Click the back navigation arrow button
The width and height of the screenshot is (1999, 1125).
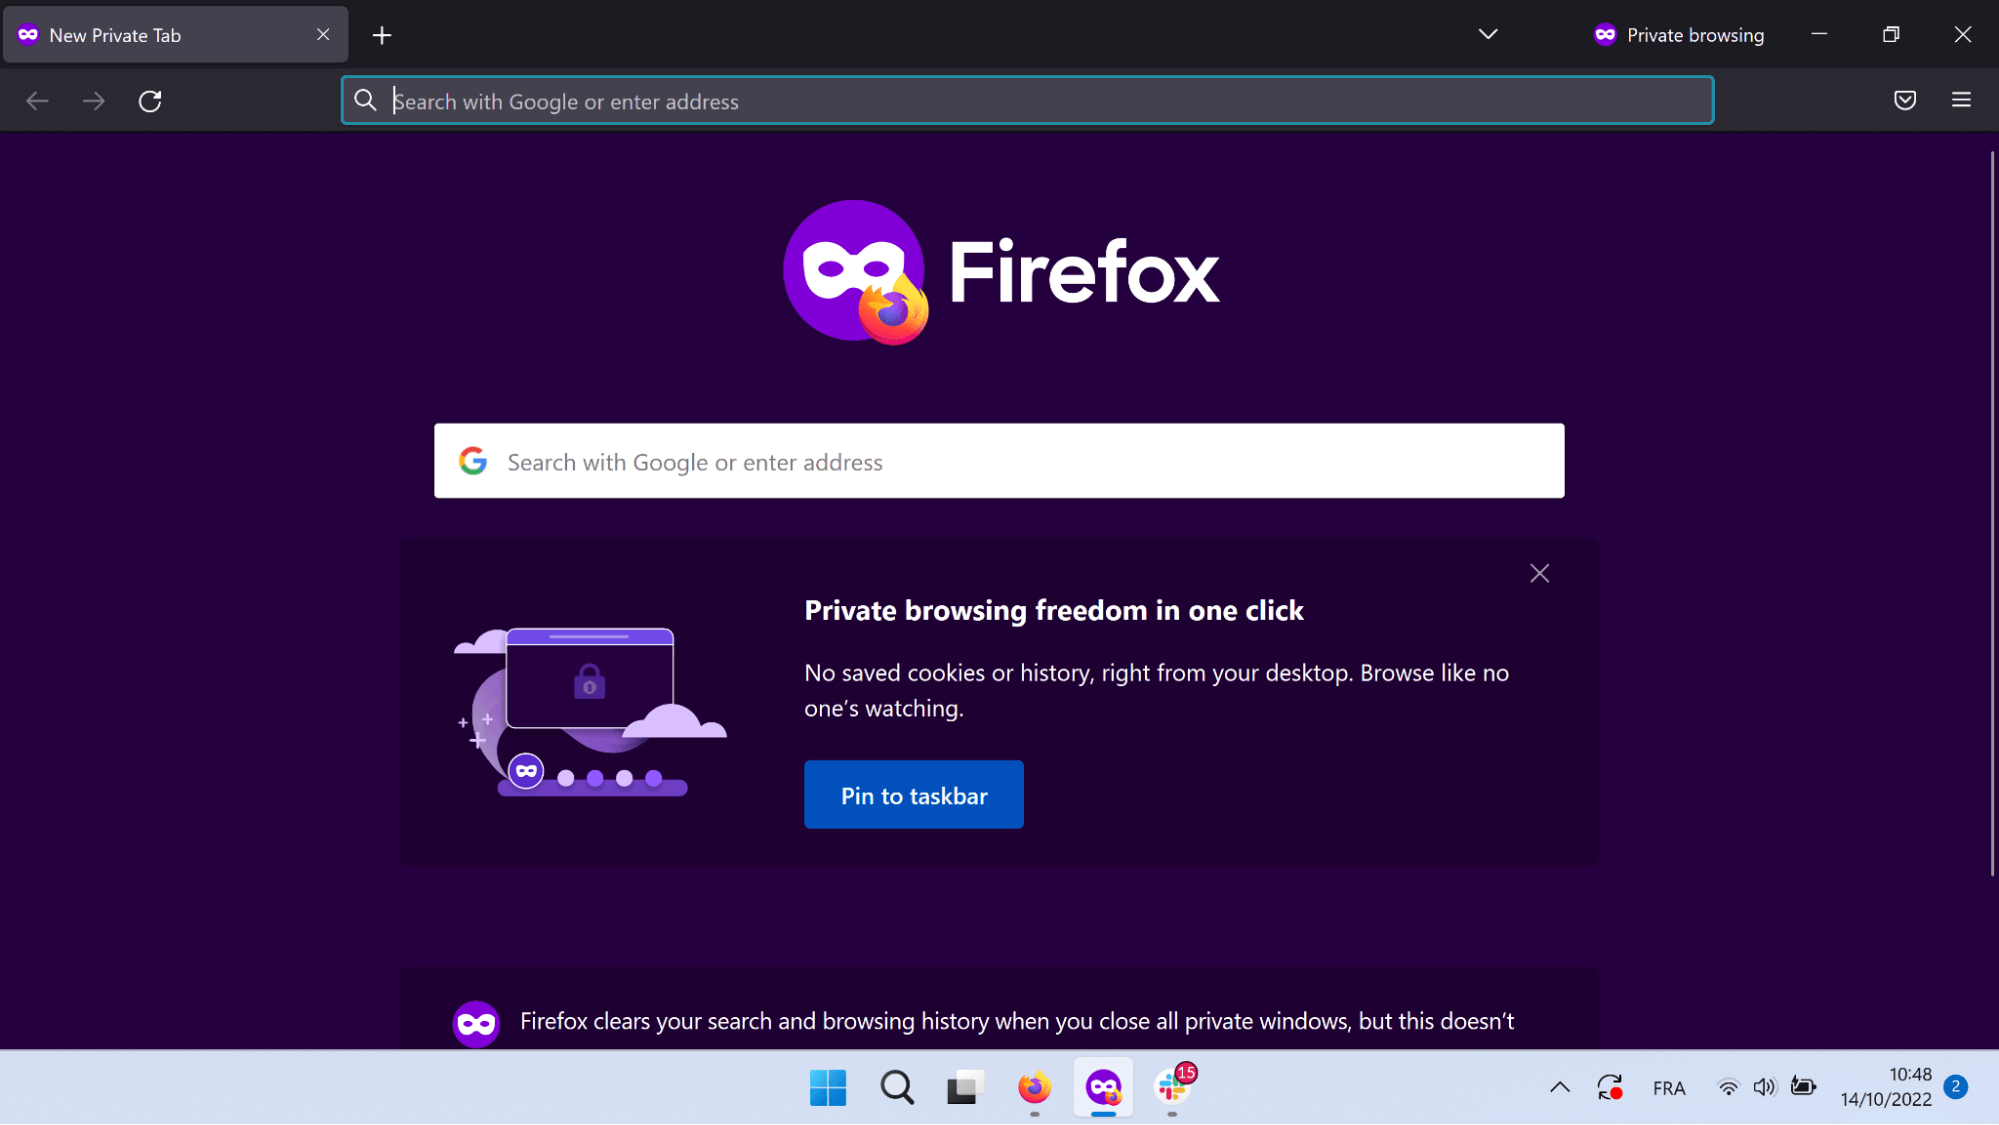[x=37, y=100]
